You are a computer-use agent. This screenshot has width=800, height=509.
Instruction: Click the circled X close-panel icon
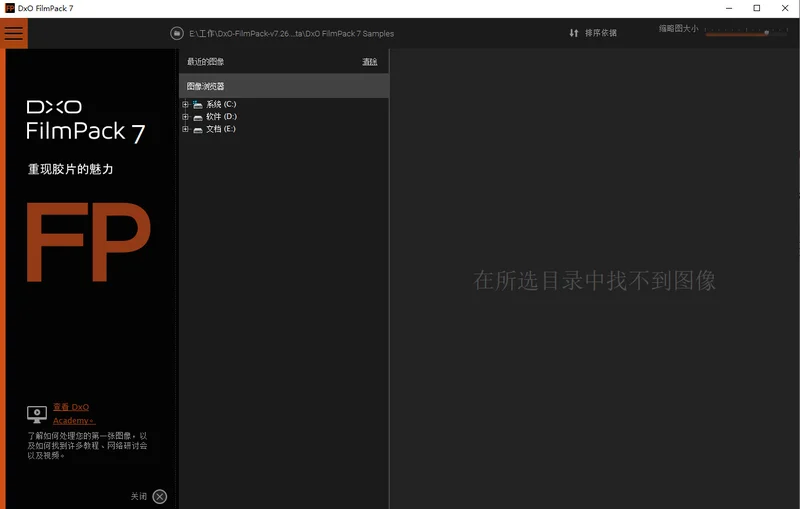pyautogui.click(x=160, y=496)
